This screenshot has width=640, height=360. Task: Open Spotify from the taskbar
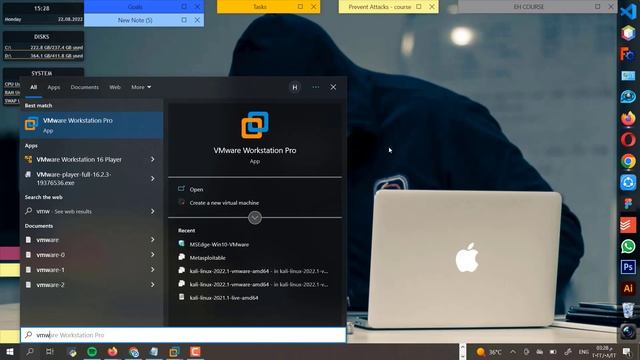pos(92,352)
